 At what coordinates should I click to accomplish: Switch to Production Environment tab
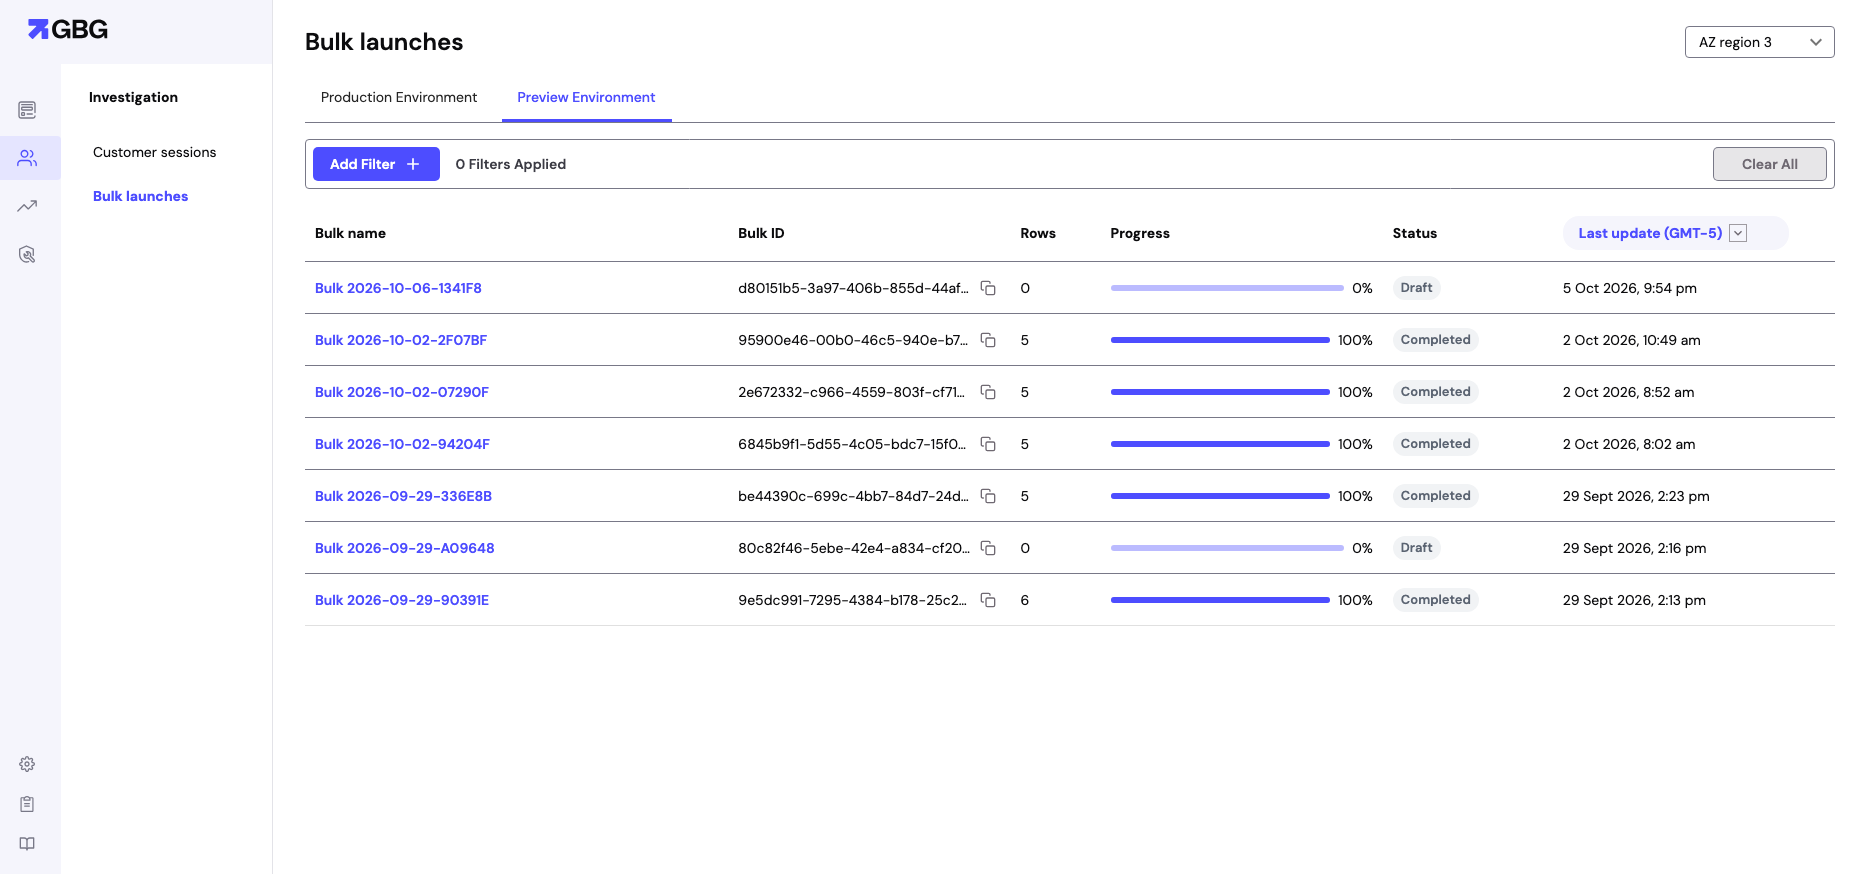pos(399,97)
